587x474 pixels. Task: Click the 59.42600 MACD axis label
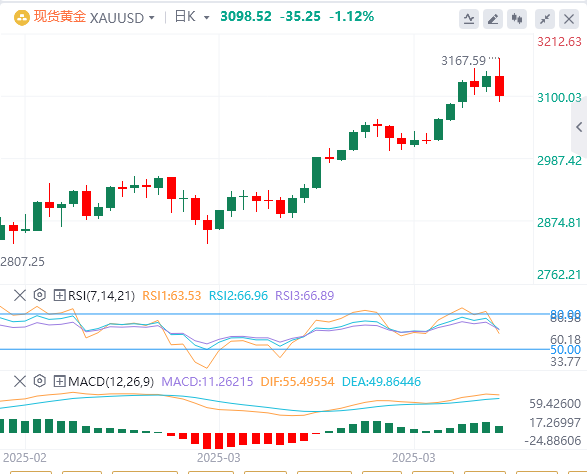click(x=555, y=404)
